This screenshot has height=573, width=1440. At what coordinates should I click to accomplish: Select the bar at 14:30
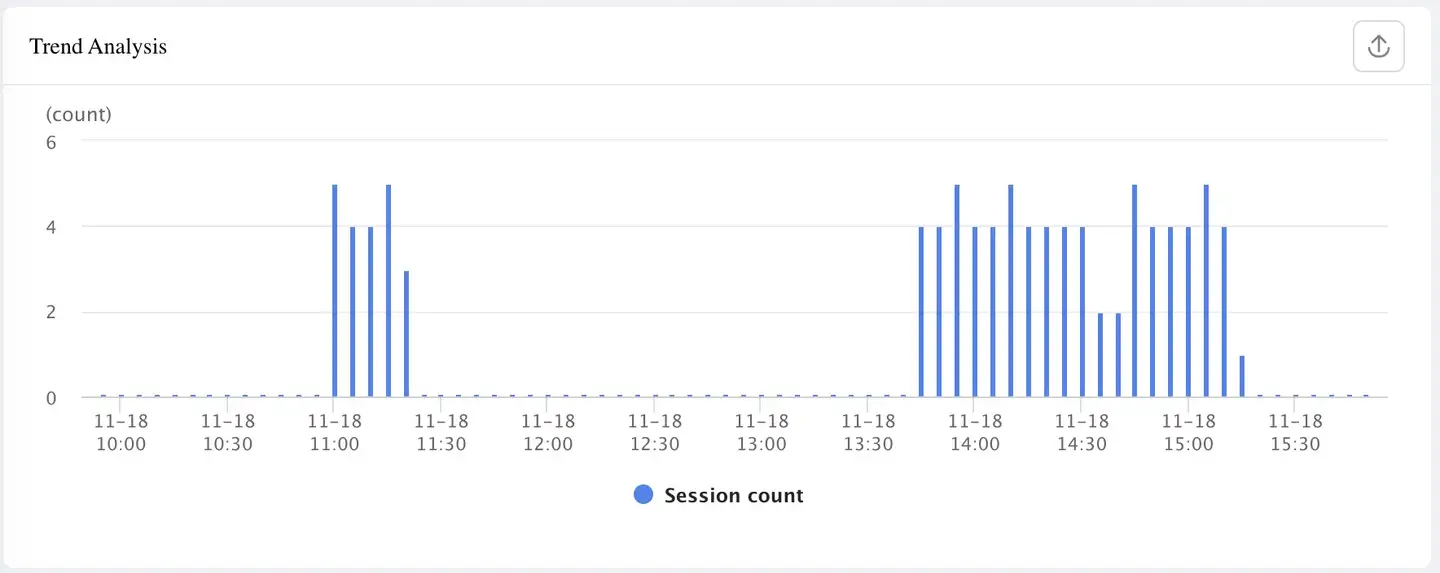(x=1082, y=312)
